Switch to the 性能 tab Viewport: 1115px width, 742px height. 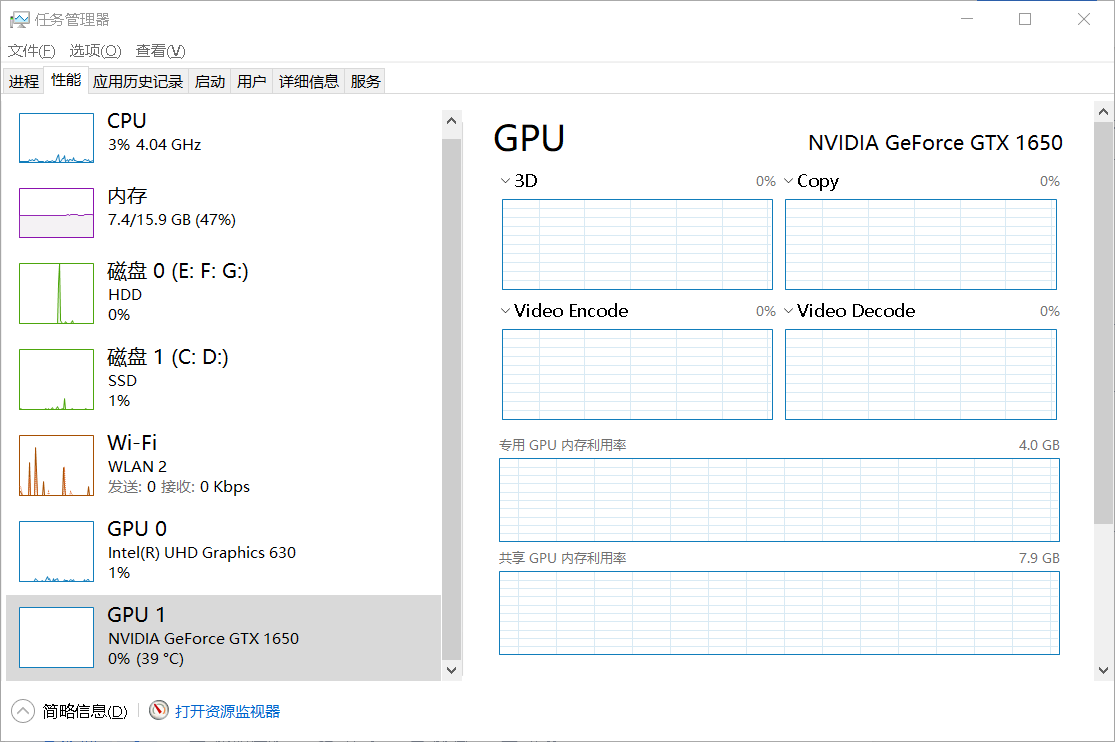click(x=66, y=80)
